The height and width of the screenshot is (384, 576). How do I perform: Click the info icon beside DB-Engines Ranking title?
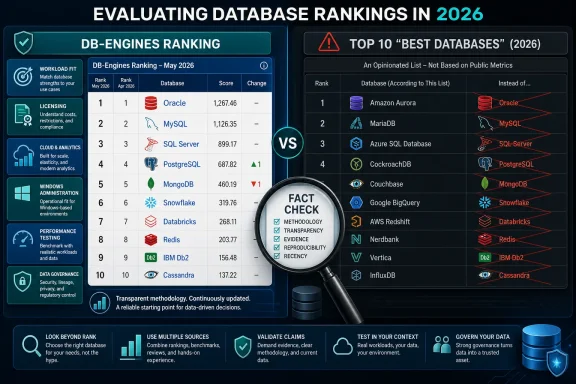(x=264, y=66)
